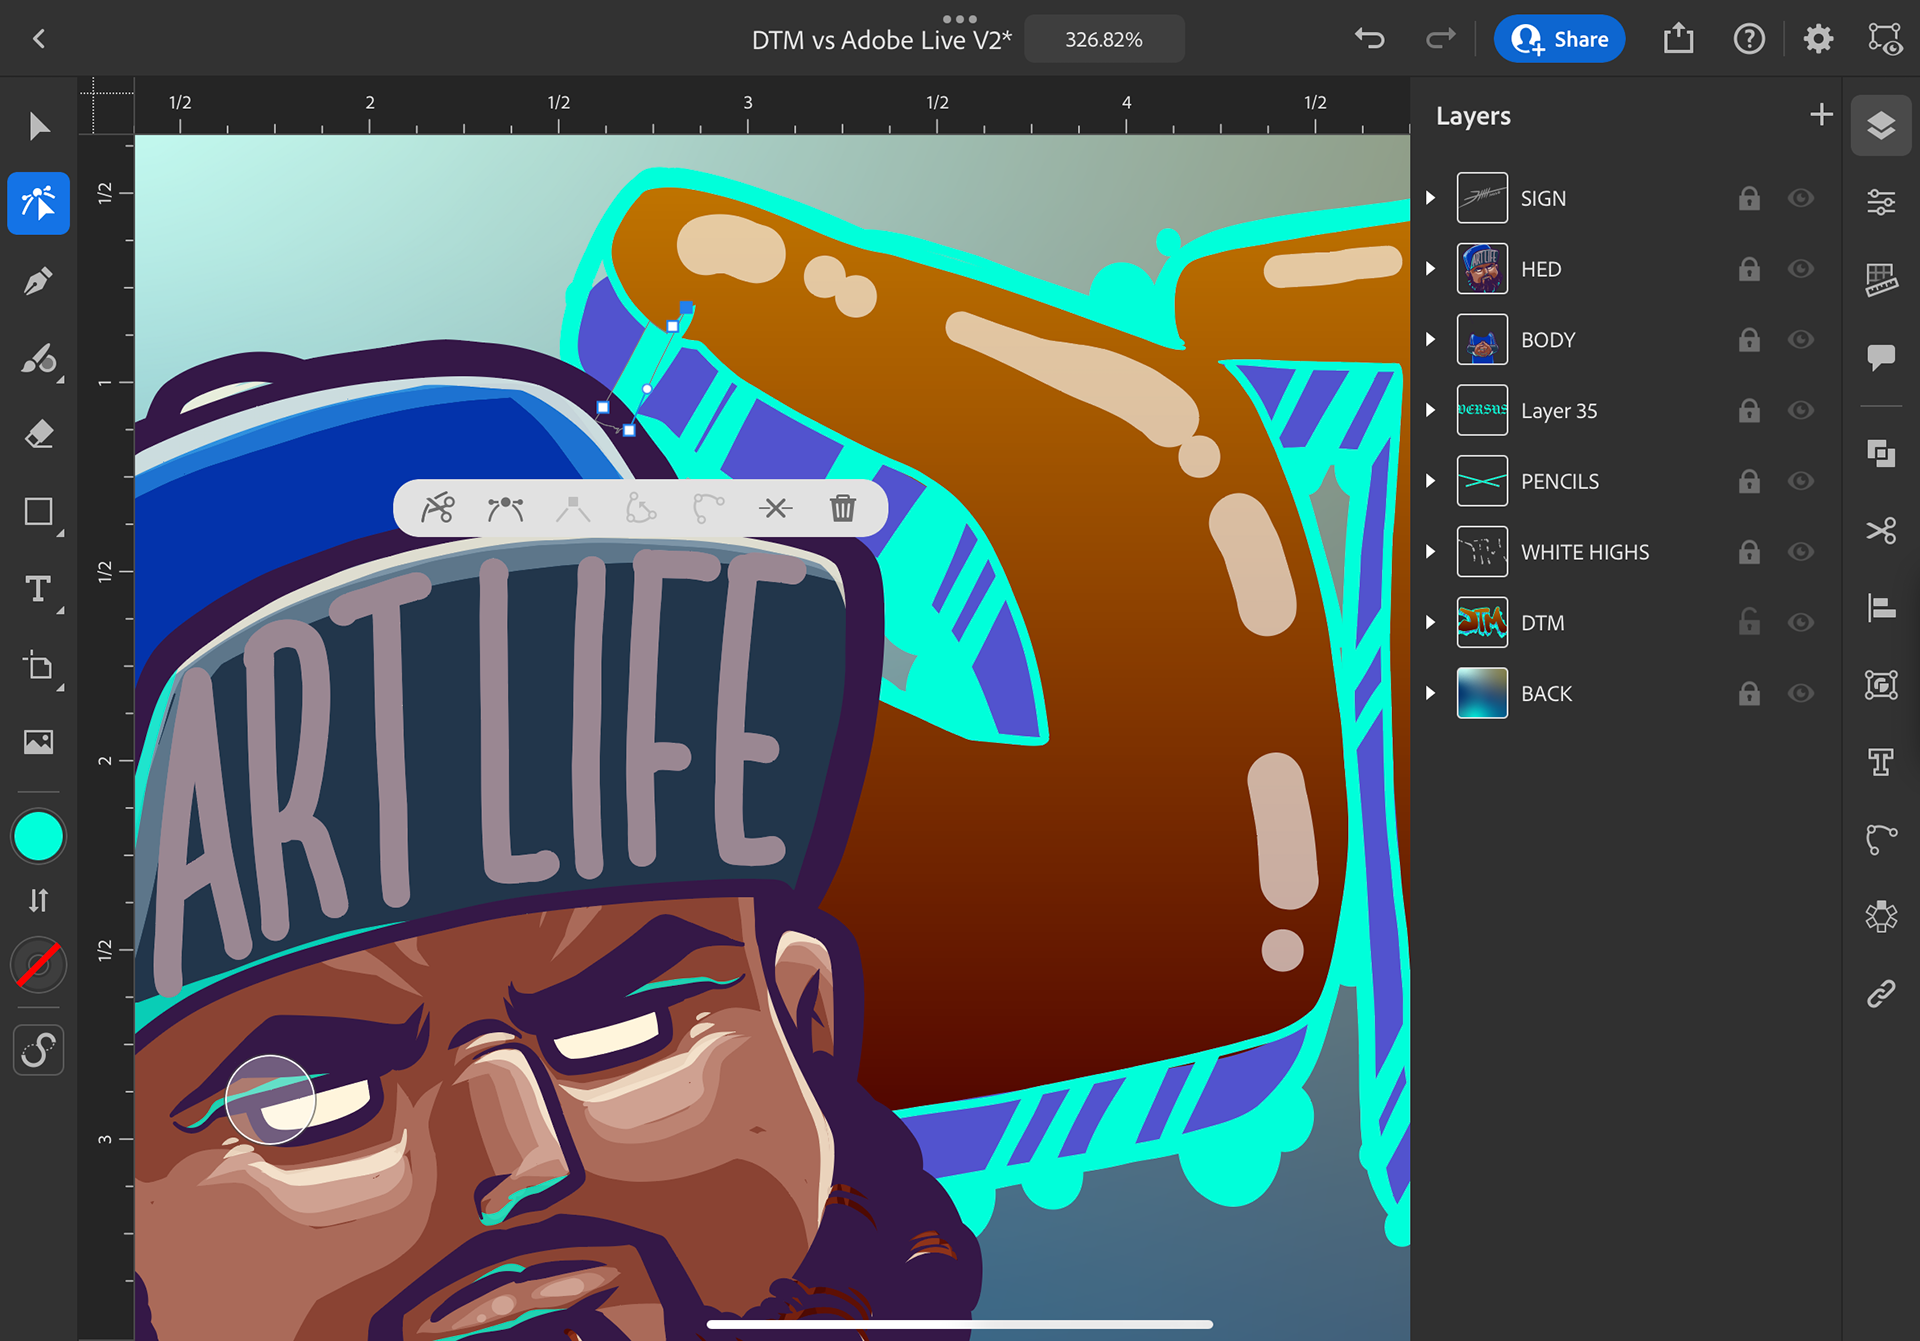
Task: Unlock the SIGN layer
Action: [x=1749, y=197]
